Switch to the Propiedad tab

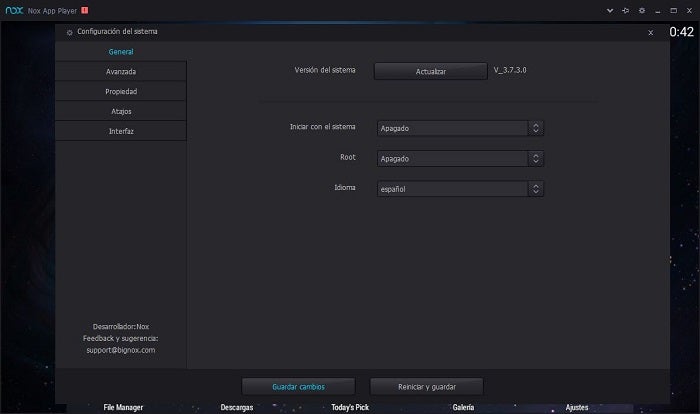121,91
